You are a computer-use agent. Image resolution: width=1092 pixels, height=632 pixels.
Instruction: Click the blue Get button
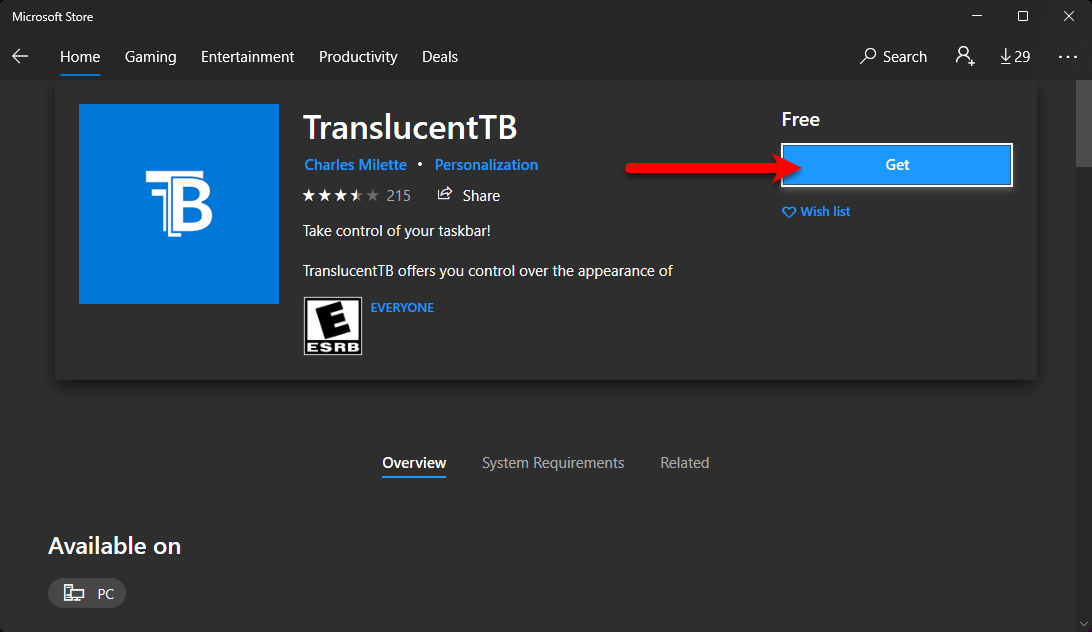(897, 164)
